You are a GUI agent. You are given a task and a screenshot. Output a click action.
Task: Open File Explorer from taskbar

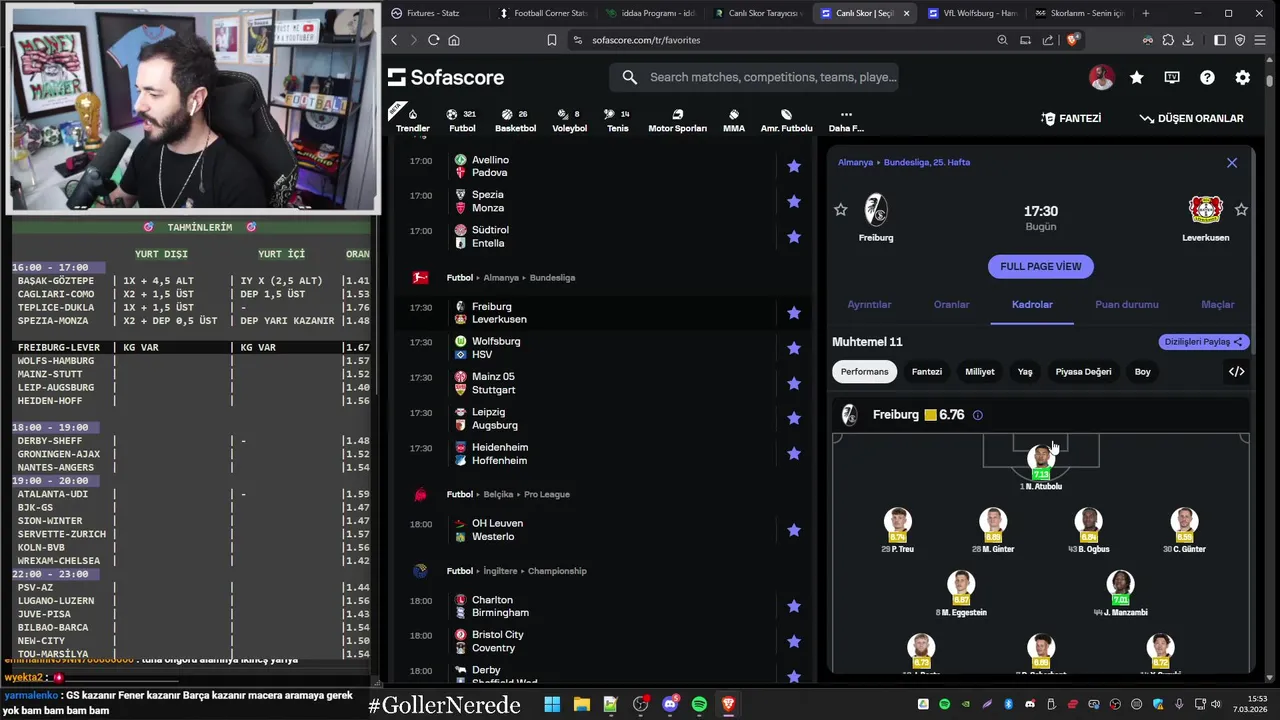pos(581,704)
